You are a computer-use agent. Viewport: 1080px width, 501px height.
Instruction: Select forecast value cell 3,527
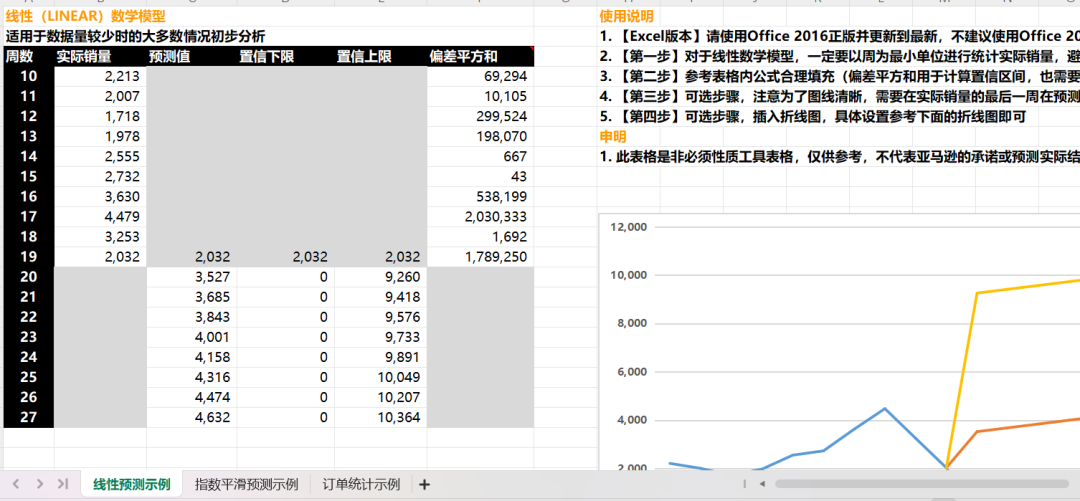[191, 277]
